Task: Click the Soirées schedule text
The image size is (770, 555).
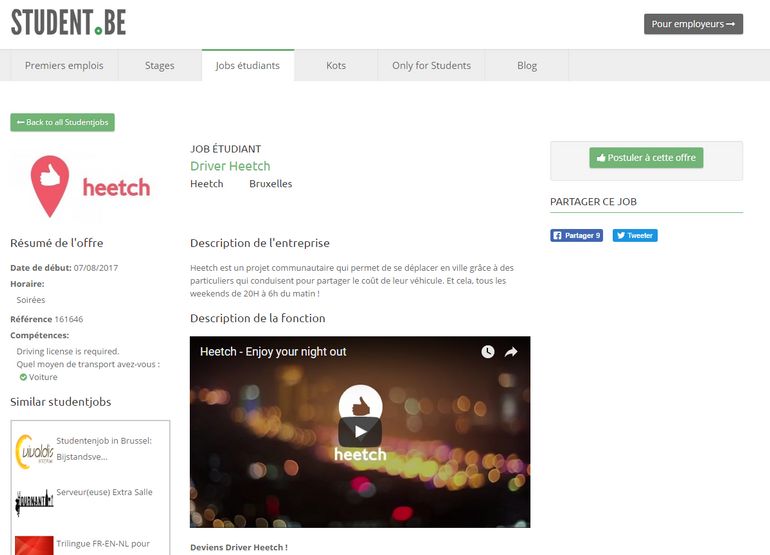Action: [x=31, y=300]
